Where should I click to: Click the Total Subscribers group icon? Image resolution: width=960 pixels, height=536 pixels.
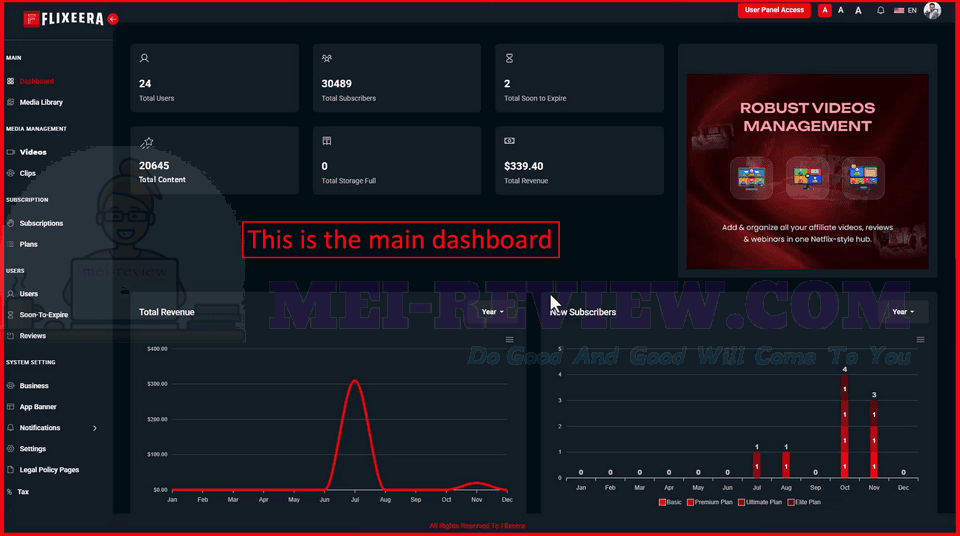(327, 58)
